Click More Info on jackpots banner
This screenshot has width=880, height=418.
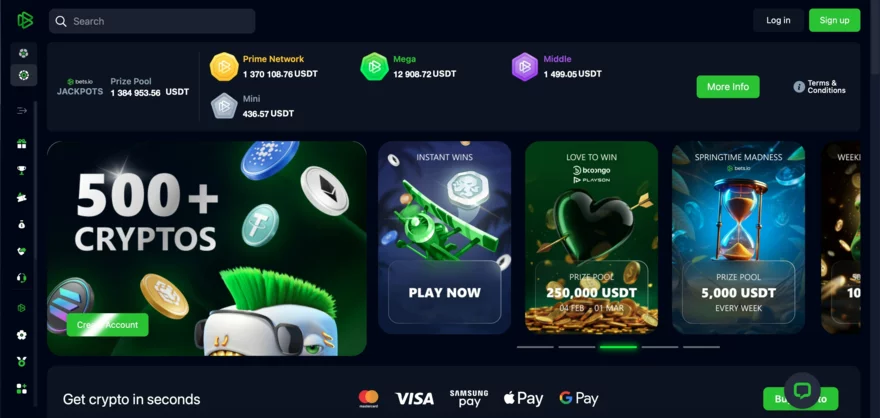coord(728,87)
